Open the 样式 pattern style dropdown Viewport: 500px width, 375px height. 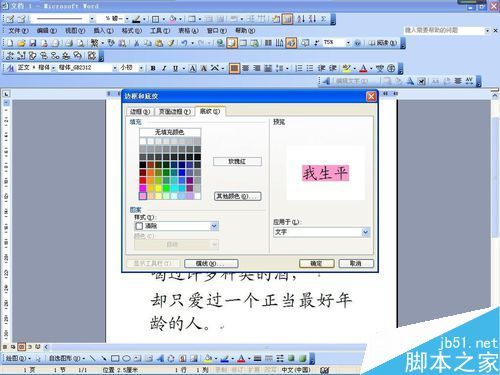coord(214,226)
